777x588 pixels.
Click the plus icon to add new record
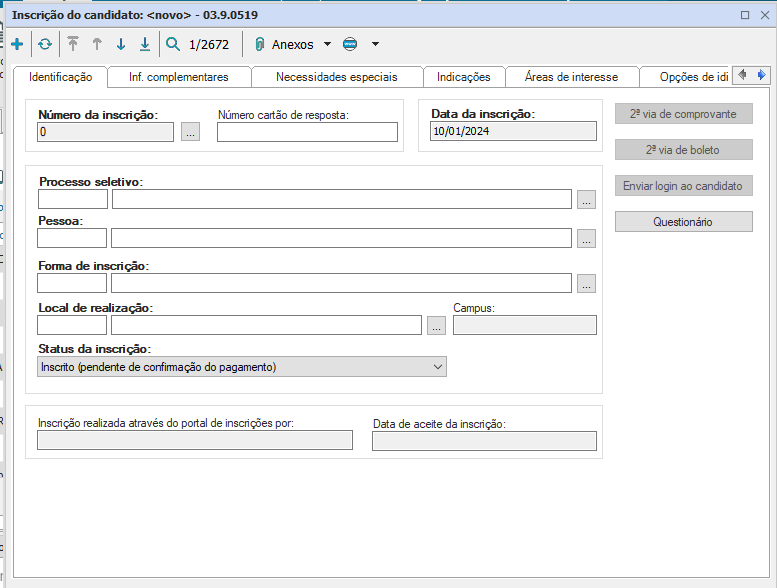coord(17,44)
